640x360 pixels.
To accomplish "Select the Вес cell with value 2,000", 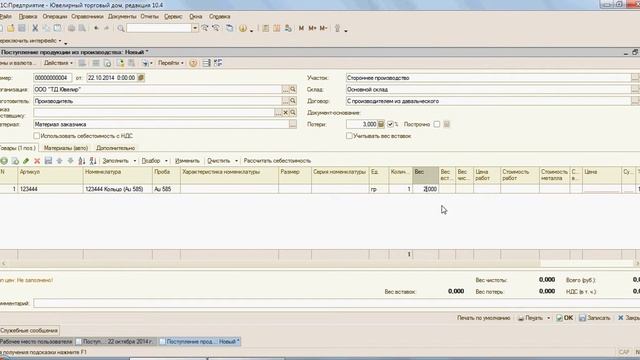I will (426, 189).
